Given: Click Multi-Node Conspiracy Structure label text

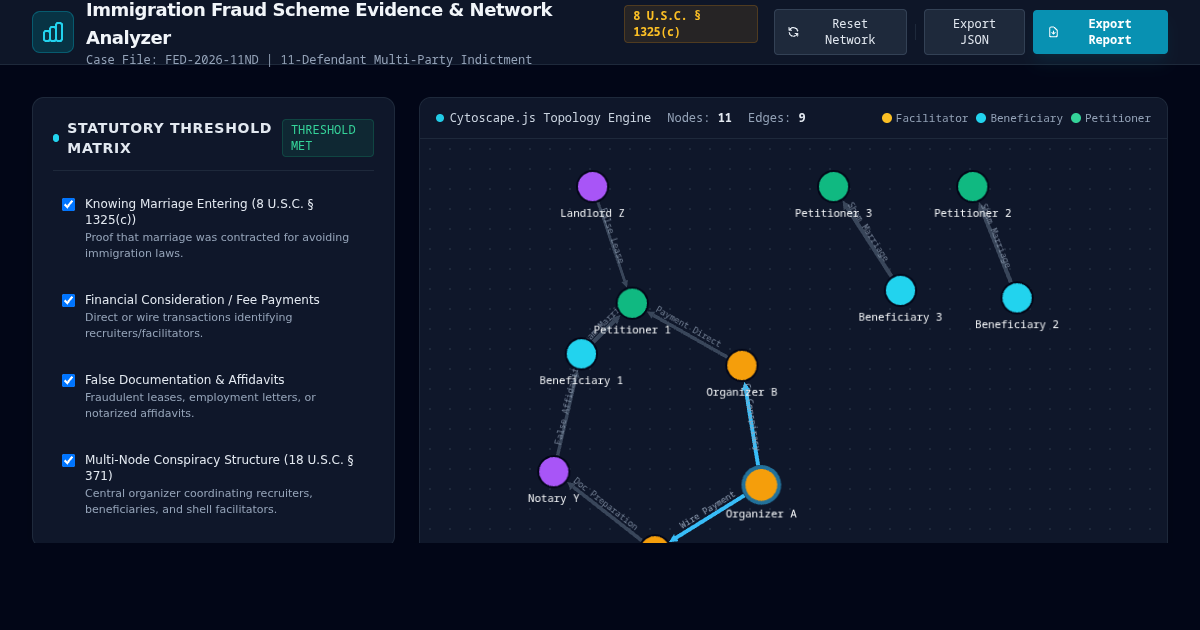Looking at the screenshot, I should pyautogui.click(x=219, y=468).
